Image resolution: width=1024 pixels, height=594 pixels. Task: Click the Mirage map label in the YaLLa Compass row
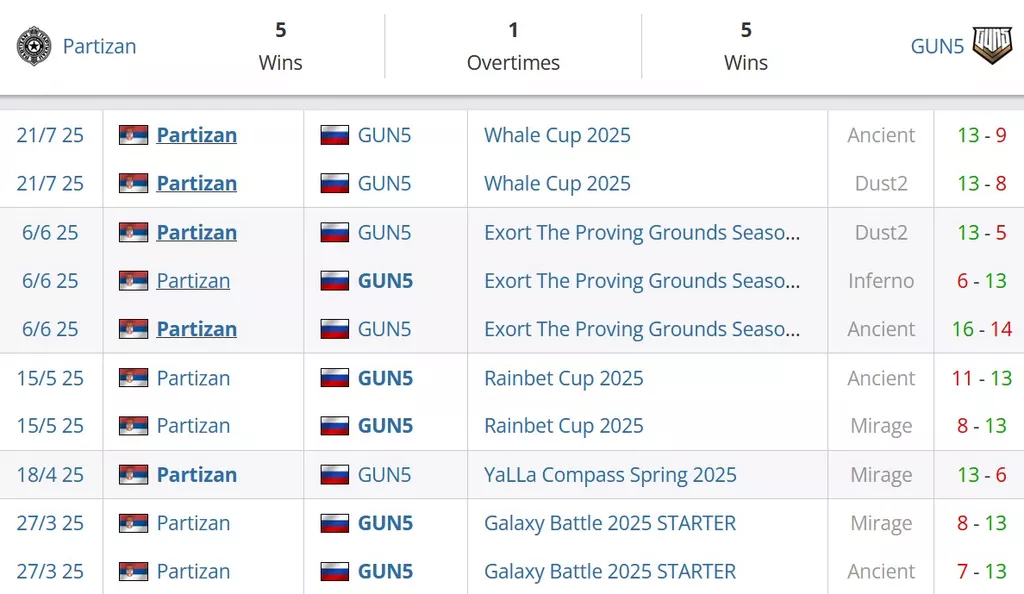[881, 475]
